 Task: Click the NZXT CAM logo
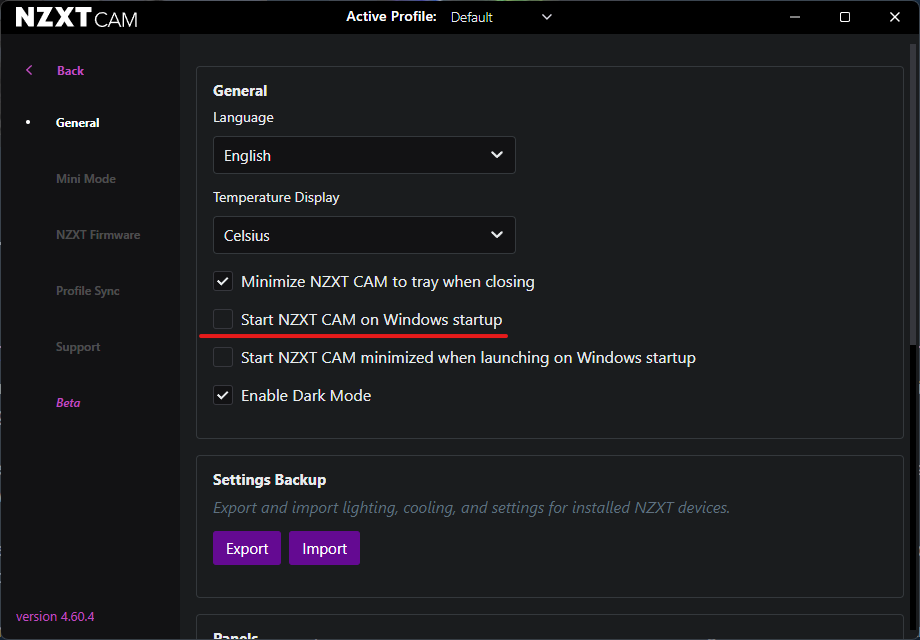76,18
